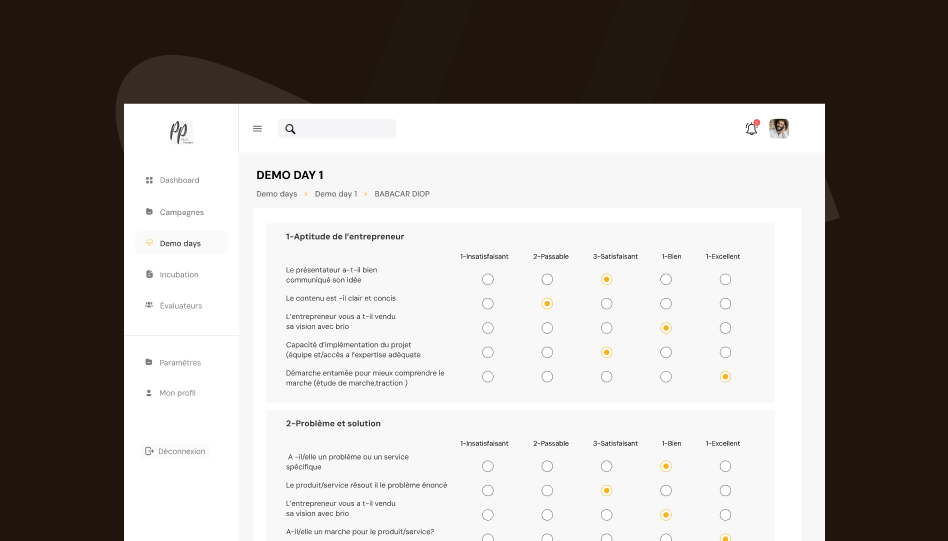Click the Pp logo in the sidebar
Screen dimensions: 948x541
181,132
